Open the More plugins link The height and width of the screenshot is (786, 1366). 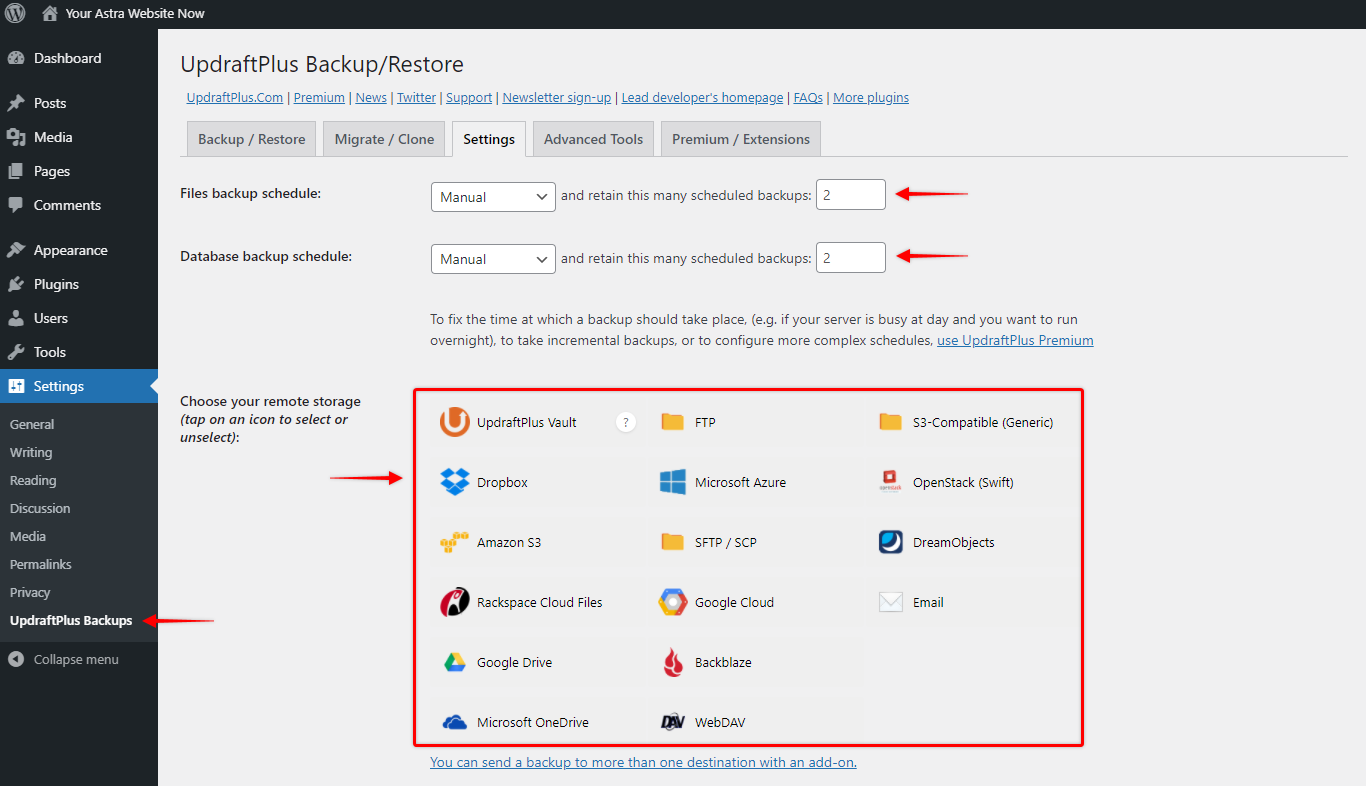click(x=871, y=98)
